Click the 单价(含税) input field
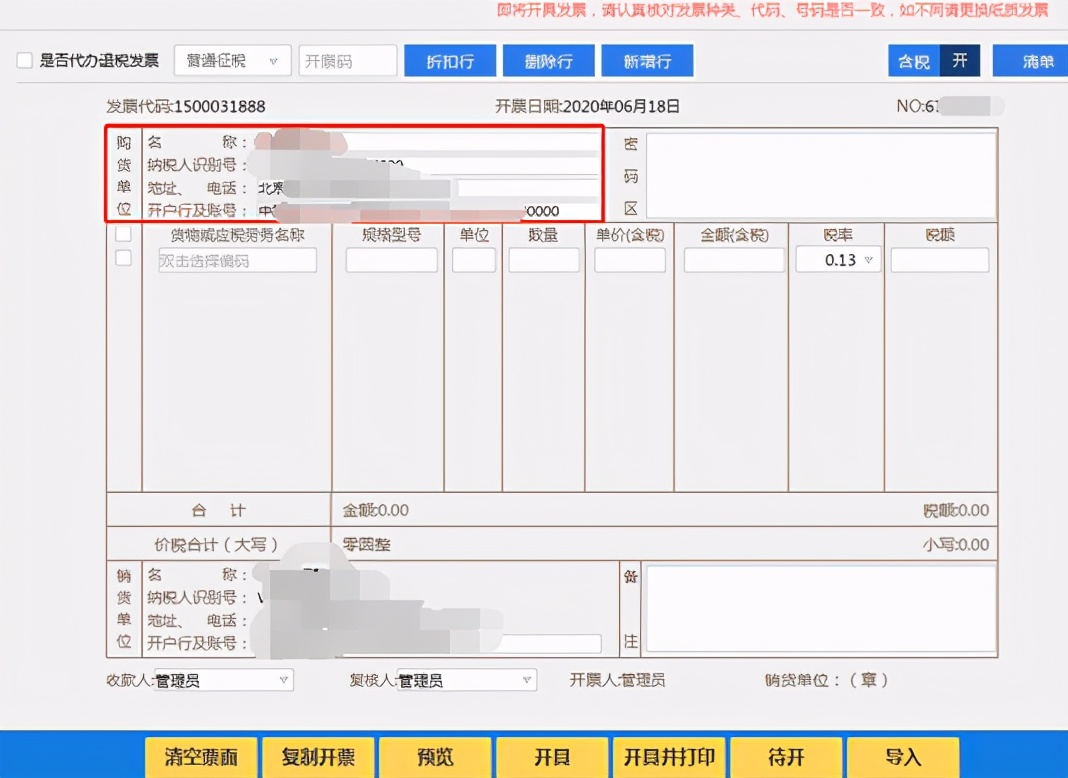 tap(629, 260)
